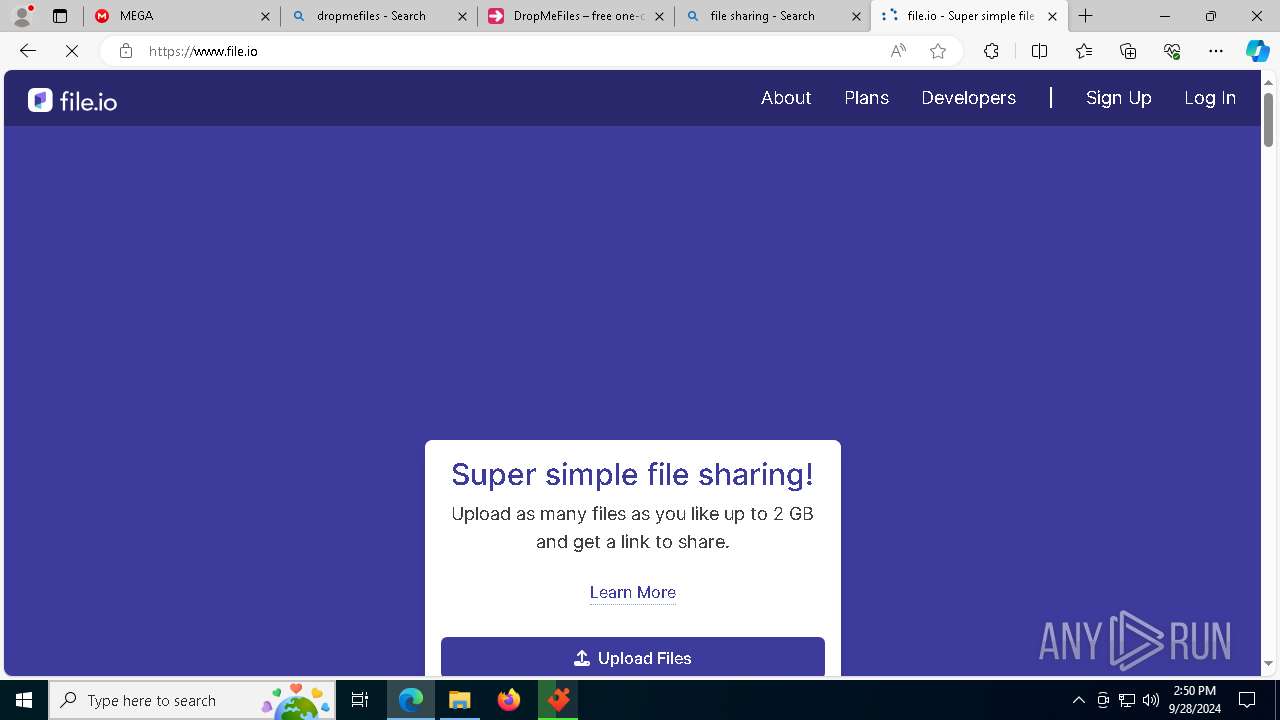
Task: Launch Firefox from the taskbar
Action: point(509,700)
